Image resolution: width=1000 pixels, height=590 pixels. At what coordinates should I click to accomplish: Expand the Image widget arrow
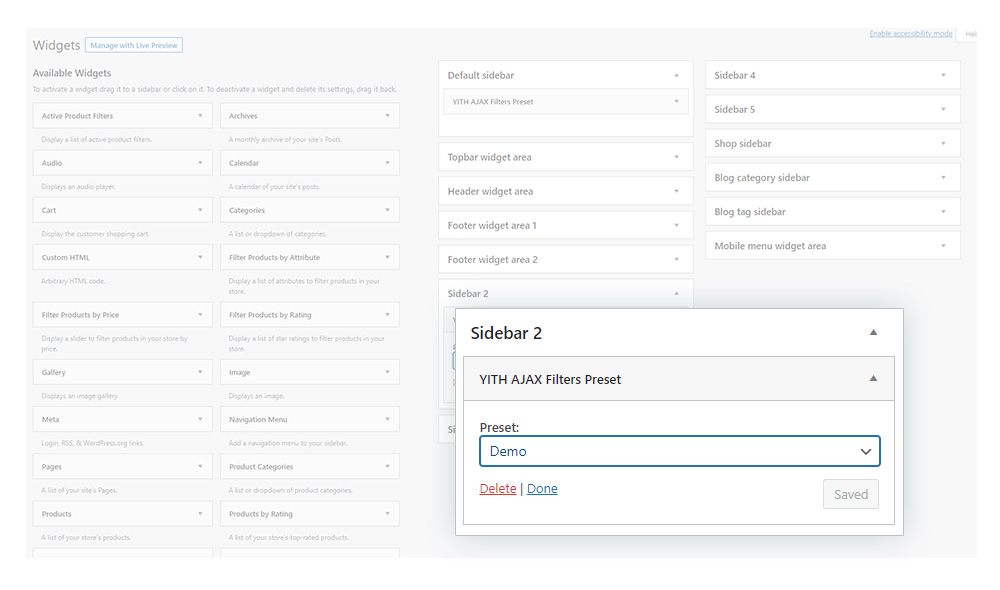pyautogui.click(x=387, y=372)
